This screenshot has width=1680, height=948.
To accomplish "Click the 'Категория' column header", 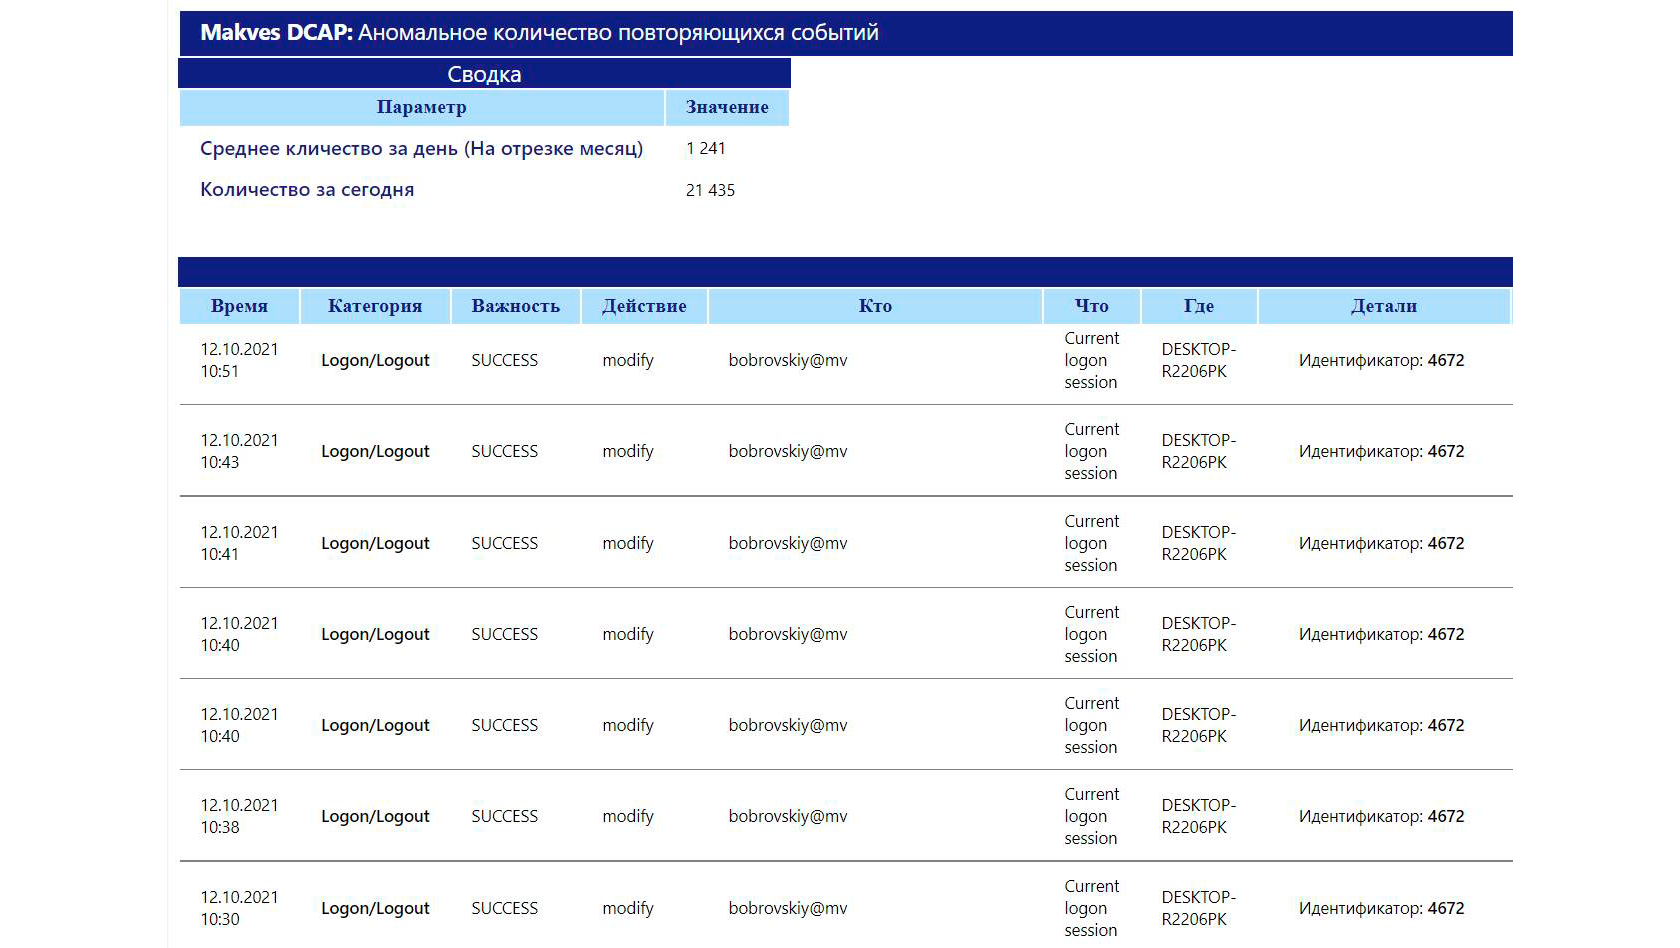I will click(375, 306).
